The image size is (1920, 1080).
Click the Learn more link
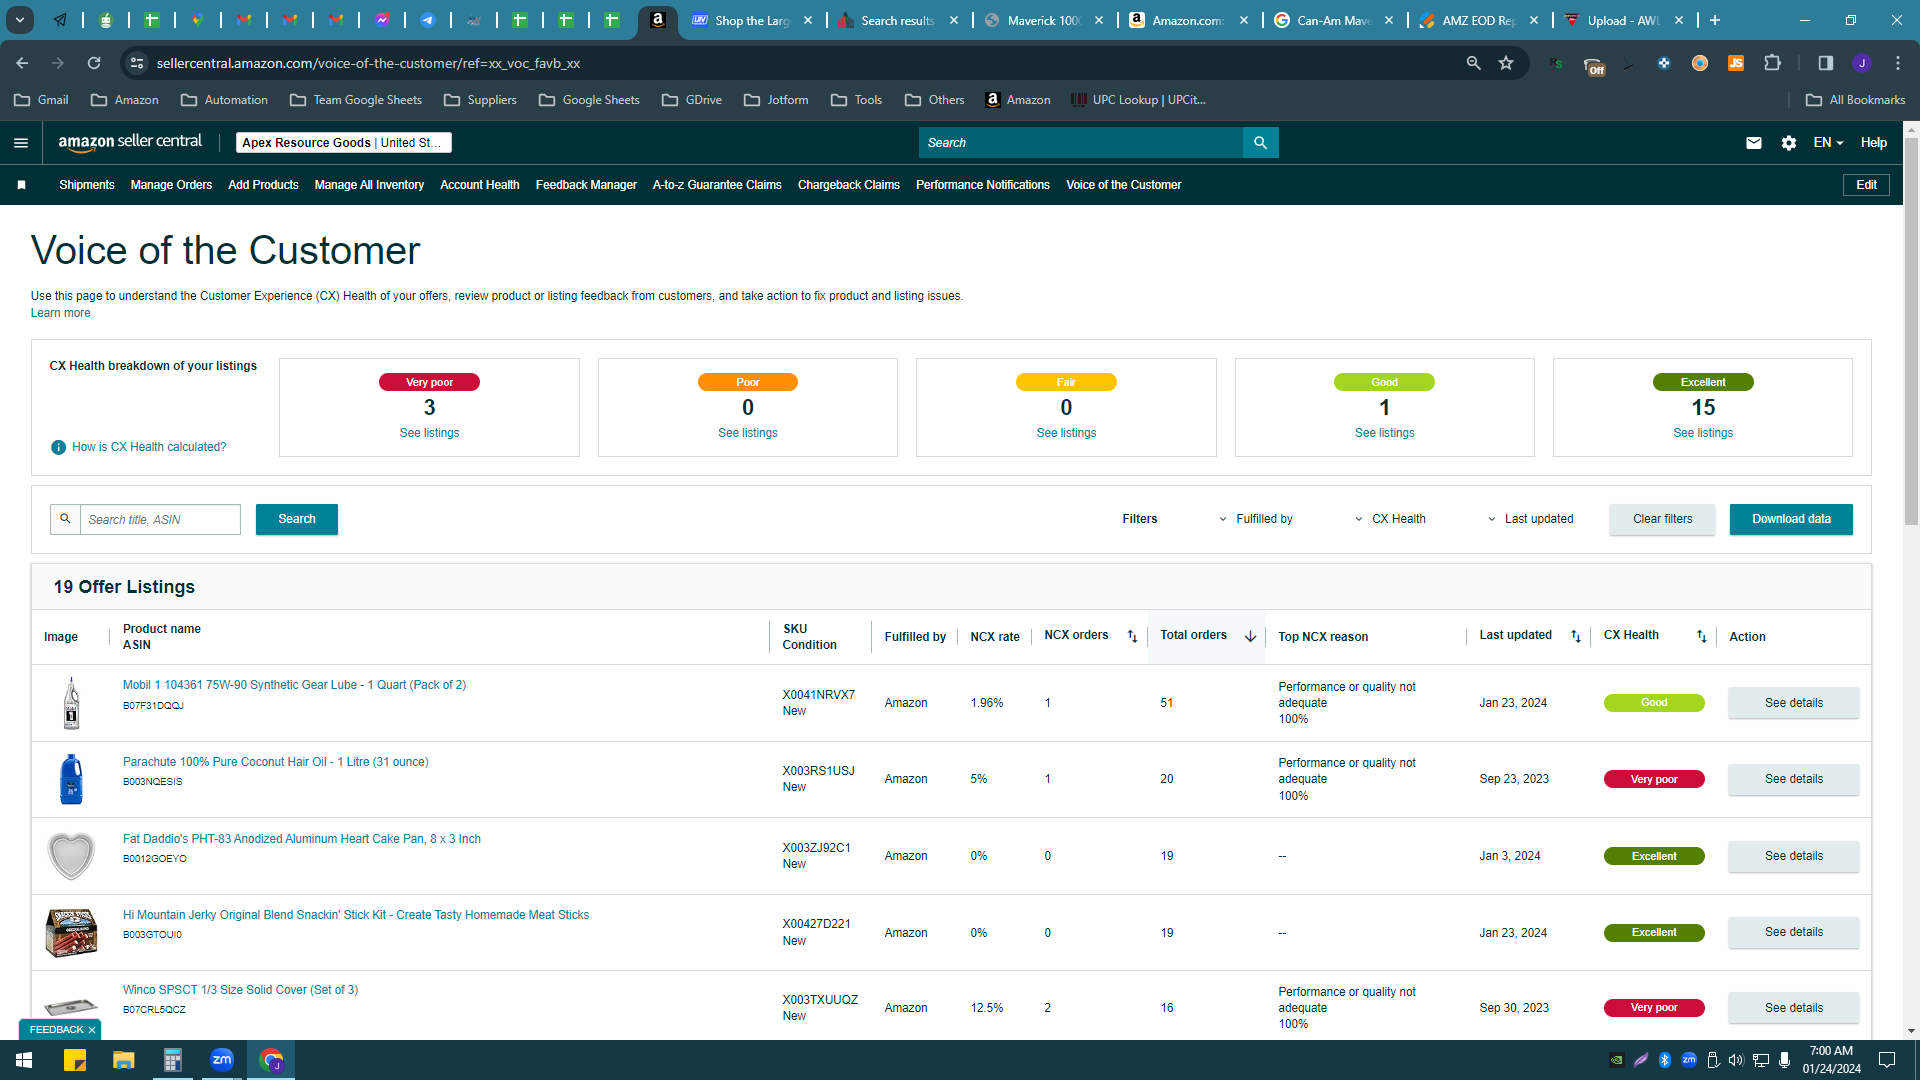(x=60, y=313)
